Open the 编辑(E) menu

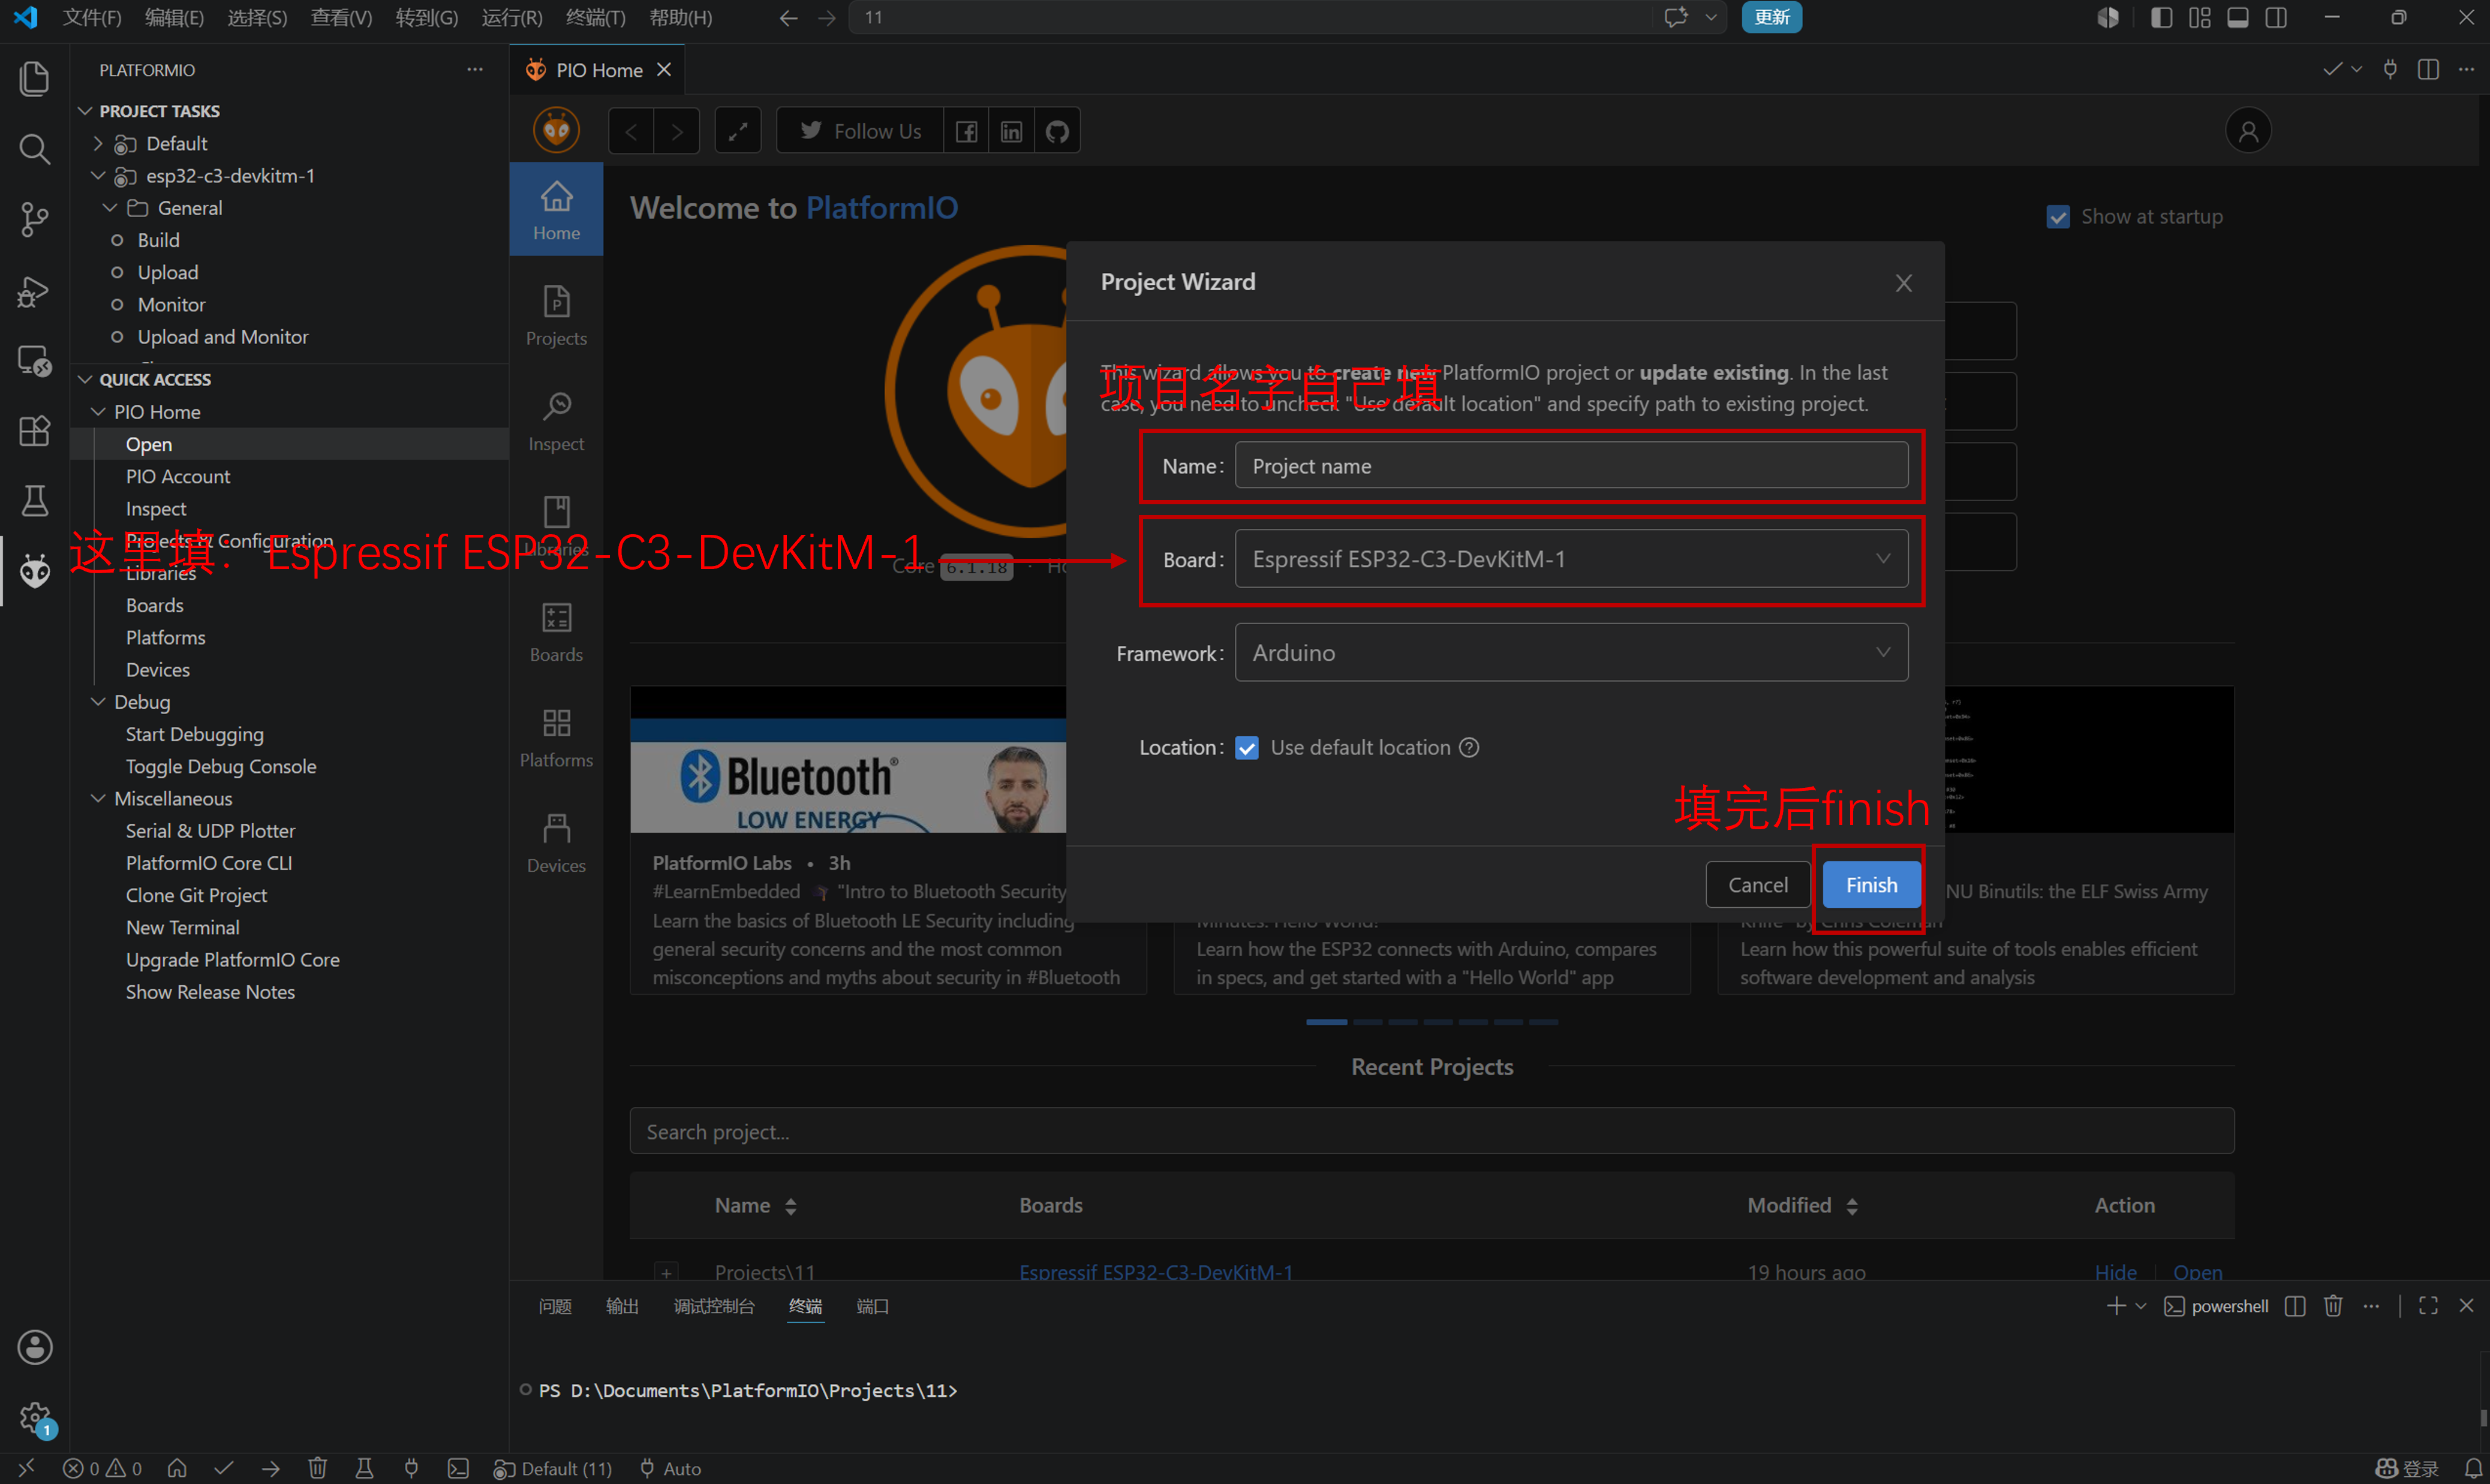[x=174, y=17]
